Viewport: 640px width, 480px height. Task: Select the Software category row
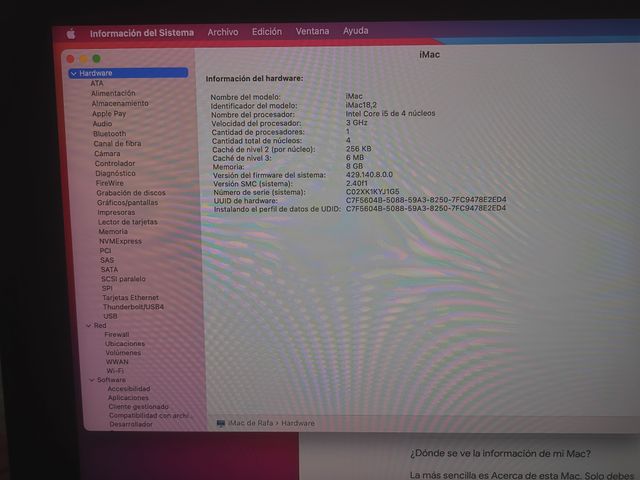point(111,380)
